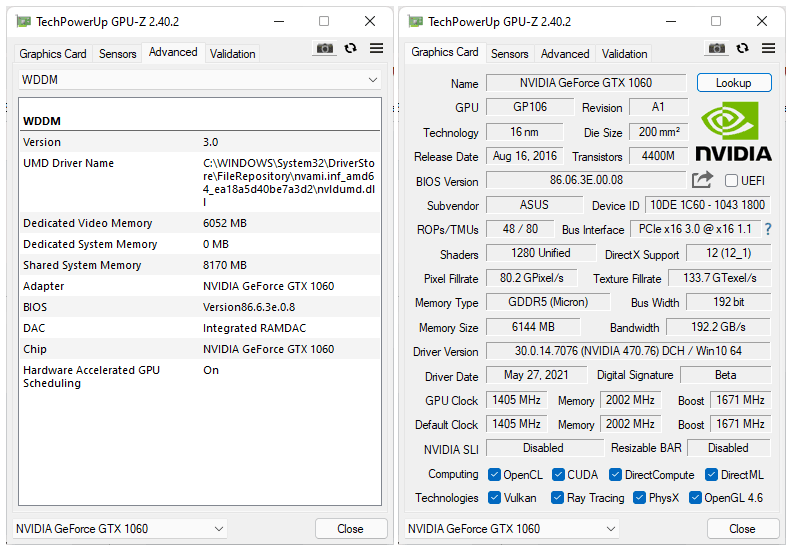This screenshot has width=795, height=552.
Task: Switch to the Sensors tab in the right window
Action: (x=509, y=54)
